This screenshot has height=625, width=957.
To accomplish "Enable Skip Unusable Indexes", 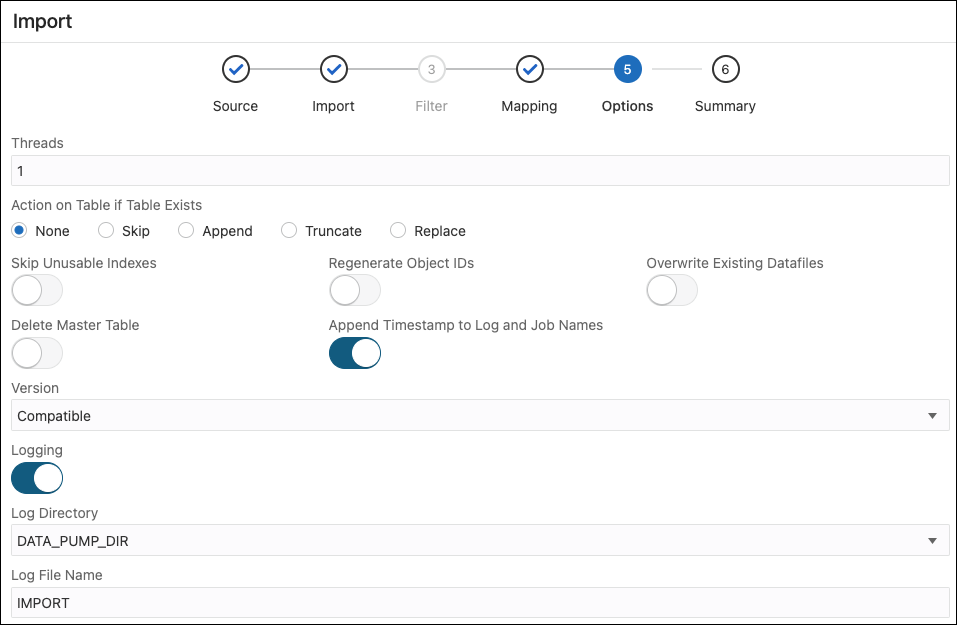I will point(36,290).
